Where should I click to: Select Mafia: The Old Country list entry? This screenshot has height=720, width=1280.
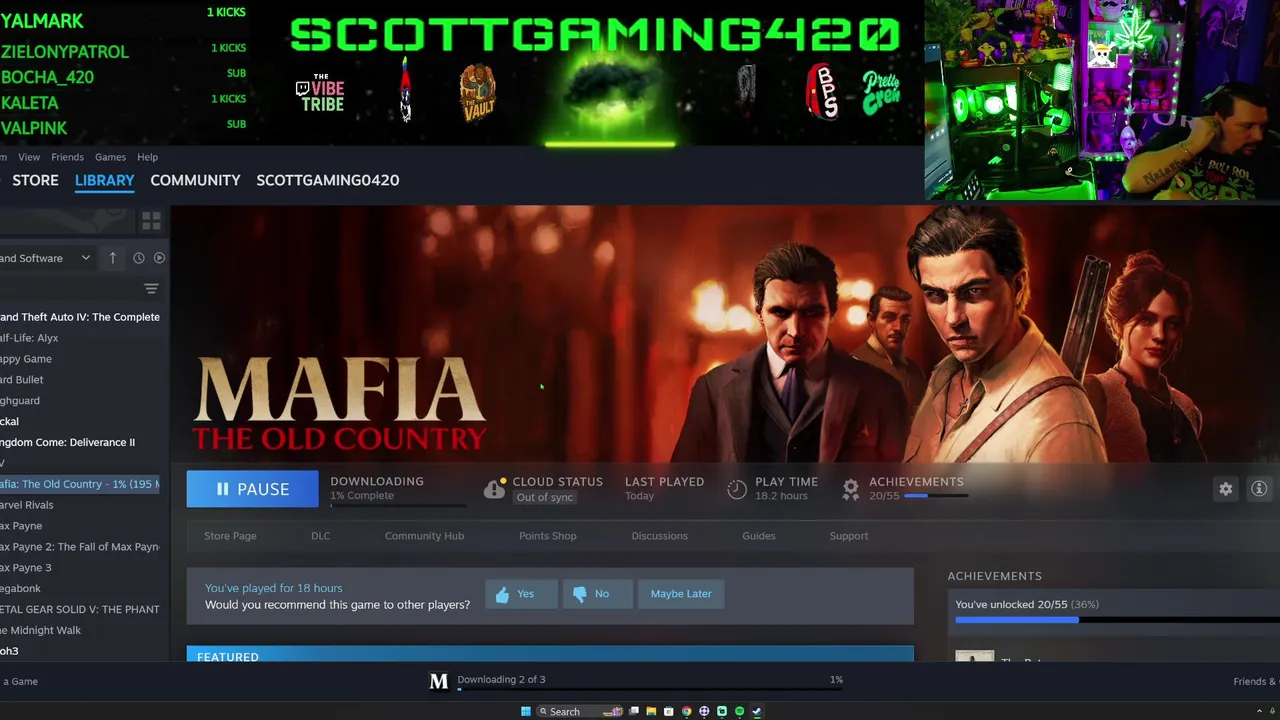point(82,484)
